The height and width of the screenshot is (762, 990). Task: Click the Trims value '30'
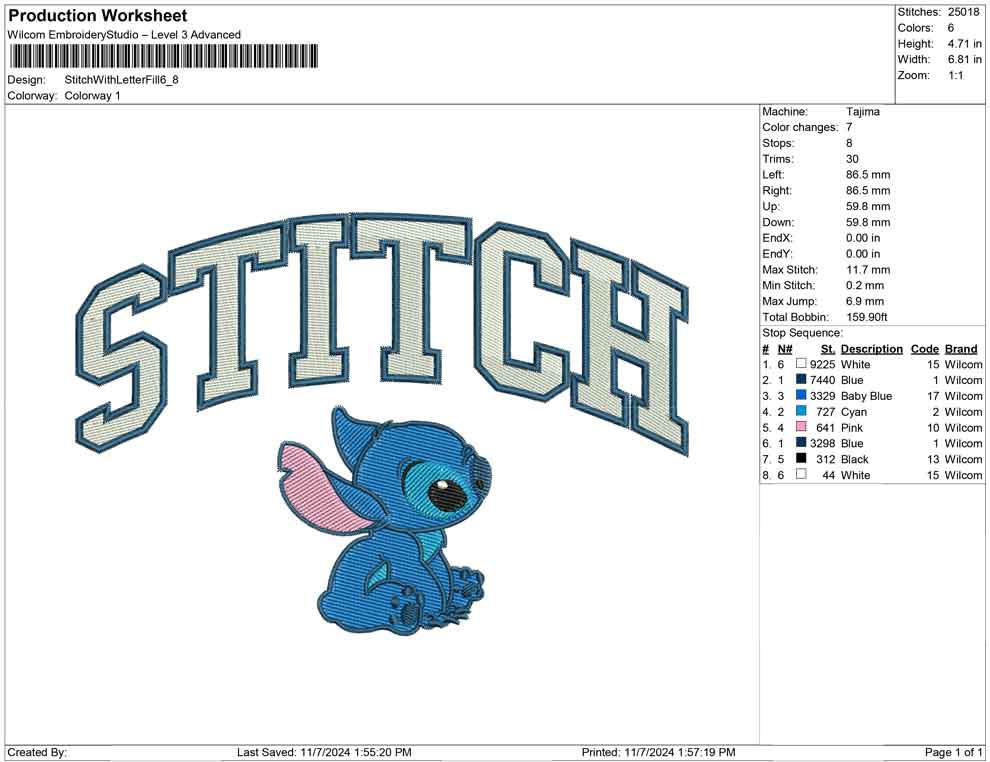click(852, 159)
